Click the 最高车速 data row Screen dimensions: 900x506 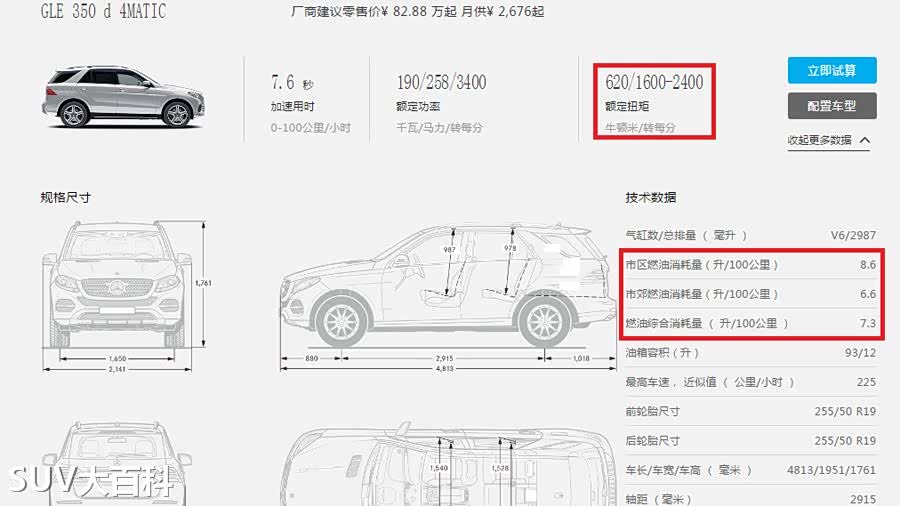(751, 382)
